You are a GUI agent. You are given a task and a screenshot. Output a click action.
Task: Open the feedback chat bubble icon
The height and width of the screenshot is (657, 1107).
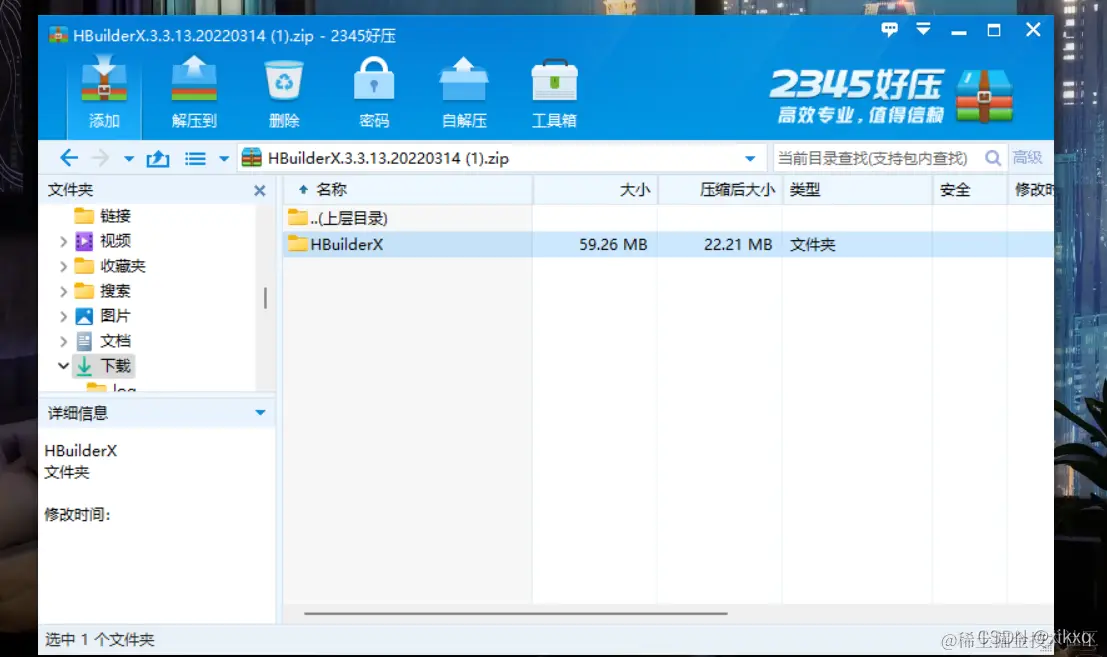pyautogui.click(x=890, y=30)
